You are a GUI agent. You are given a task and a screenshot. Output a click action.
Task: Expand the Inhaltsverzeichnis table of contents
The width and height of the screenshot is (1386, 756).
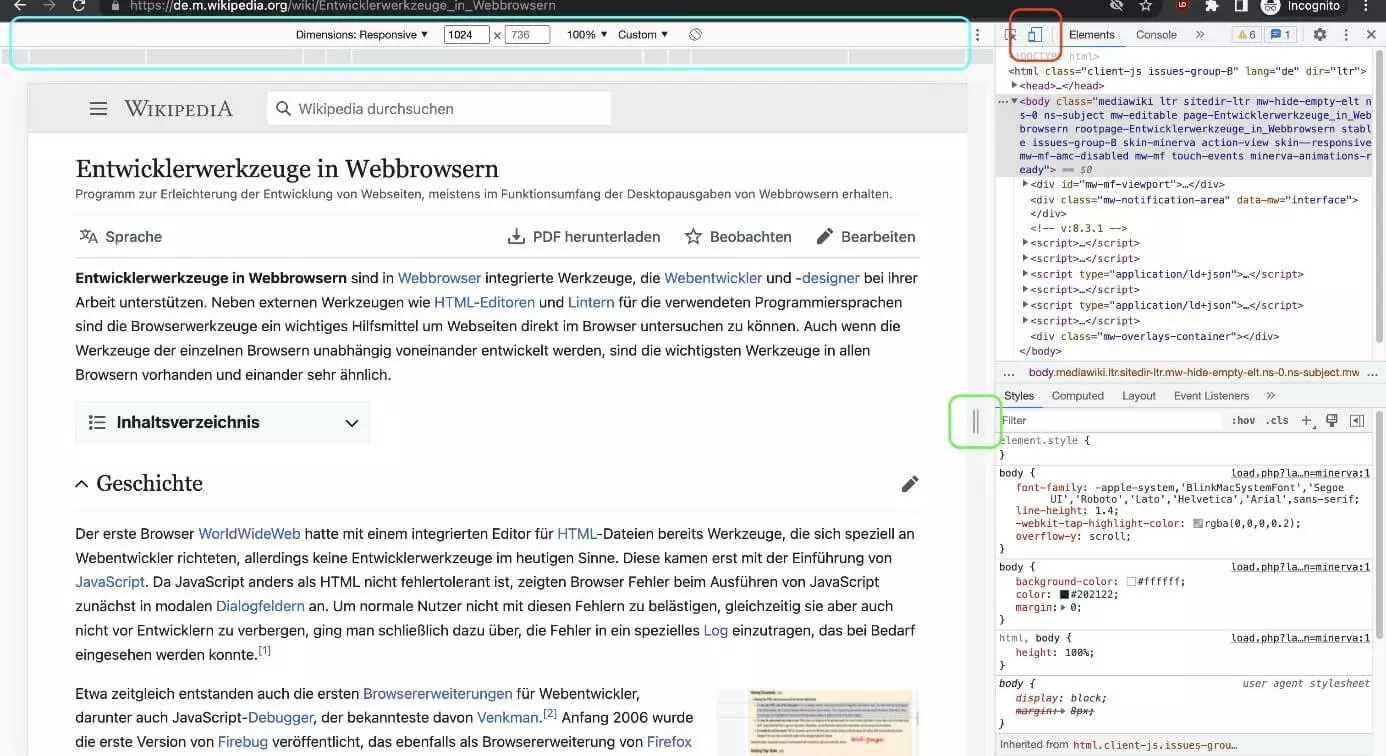coord(222,423)
